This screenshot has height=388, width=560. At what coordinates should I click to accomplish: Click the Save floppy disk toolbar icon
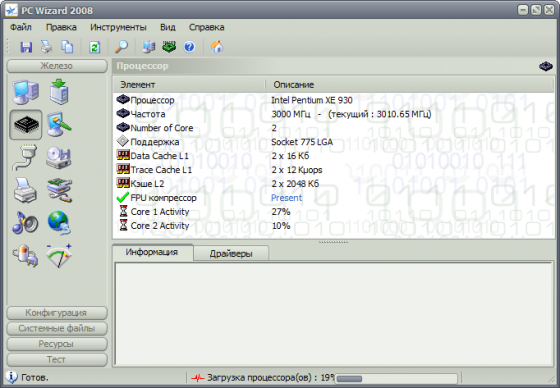click(26, 47)
